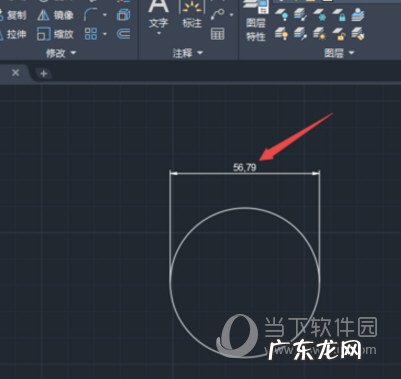
Task: Click the 文字 (Text) tool
Action: (x=159, y=15)
